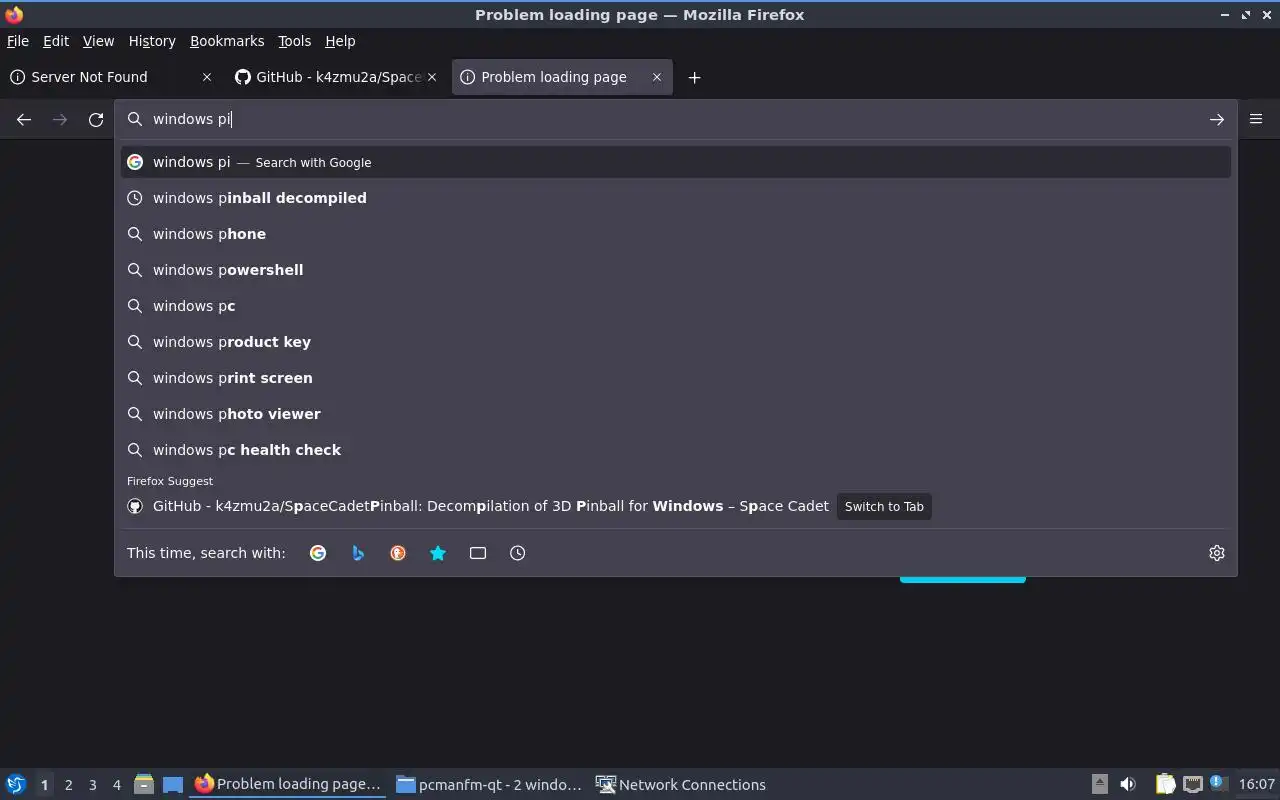This screenshot has width=1280, height=800.
Task: Switch to virtual desktop 4
Action: pyautogui.click(x=116, y=785)
